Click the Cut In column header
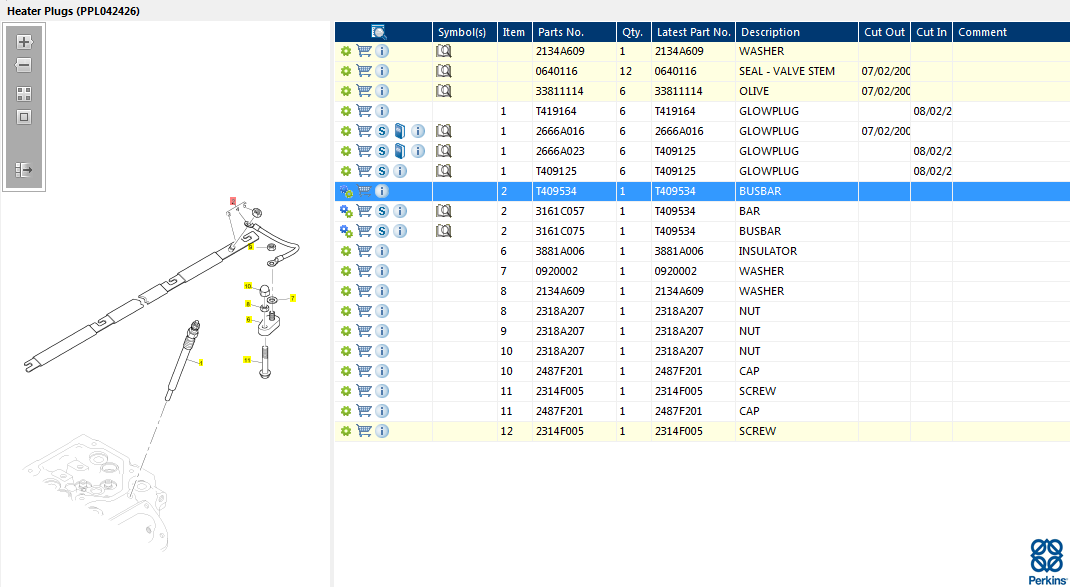The image size is (1070, 587). click(x=931, y=31)
